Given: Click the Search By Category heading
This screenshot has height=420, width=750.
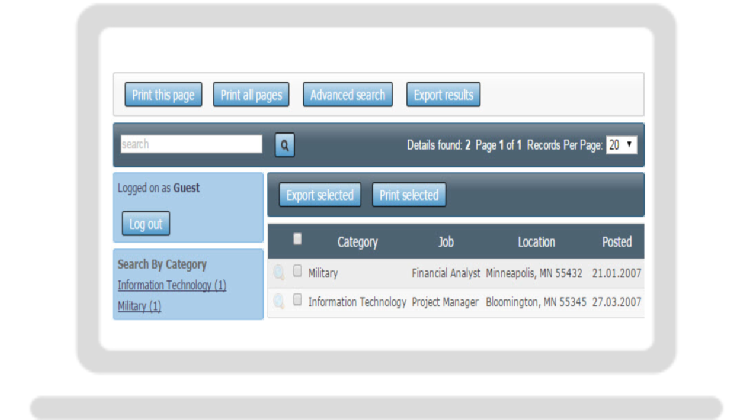Looking at the screenshot, I should [x=162, y=265].
